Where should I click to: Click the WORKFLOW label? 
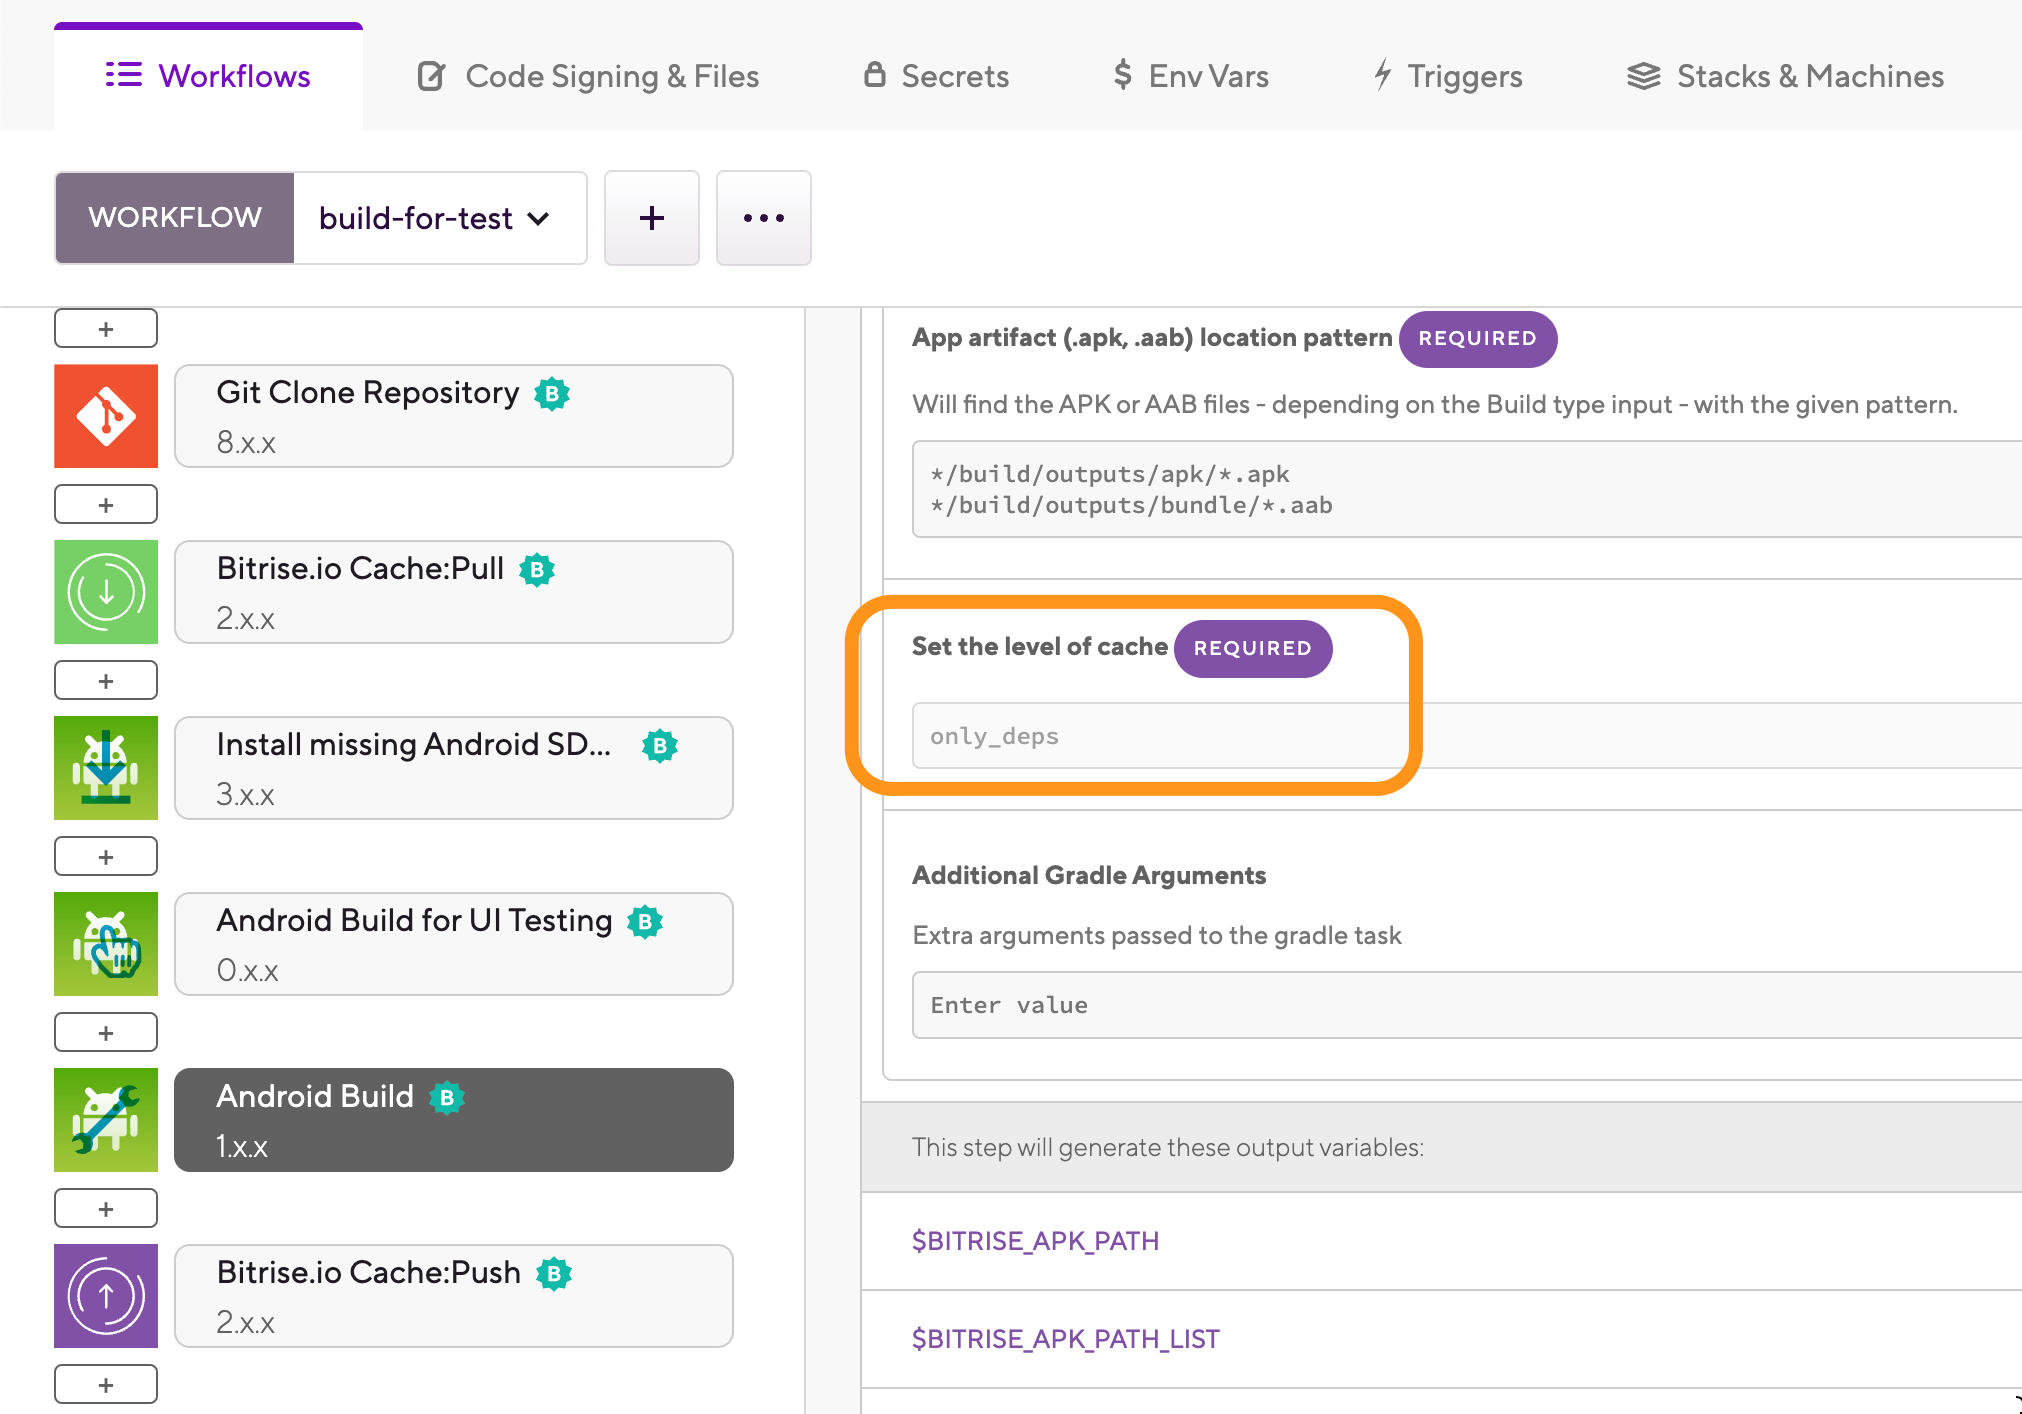pyautogui.click(x=175, y=218)
